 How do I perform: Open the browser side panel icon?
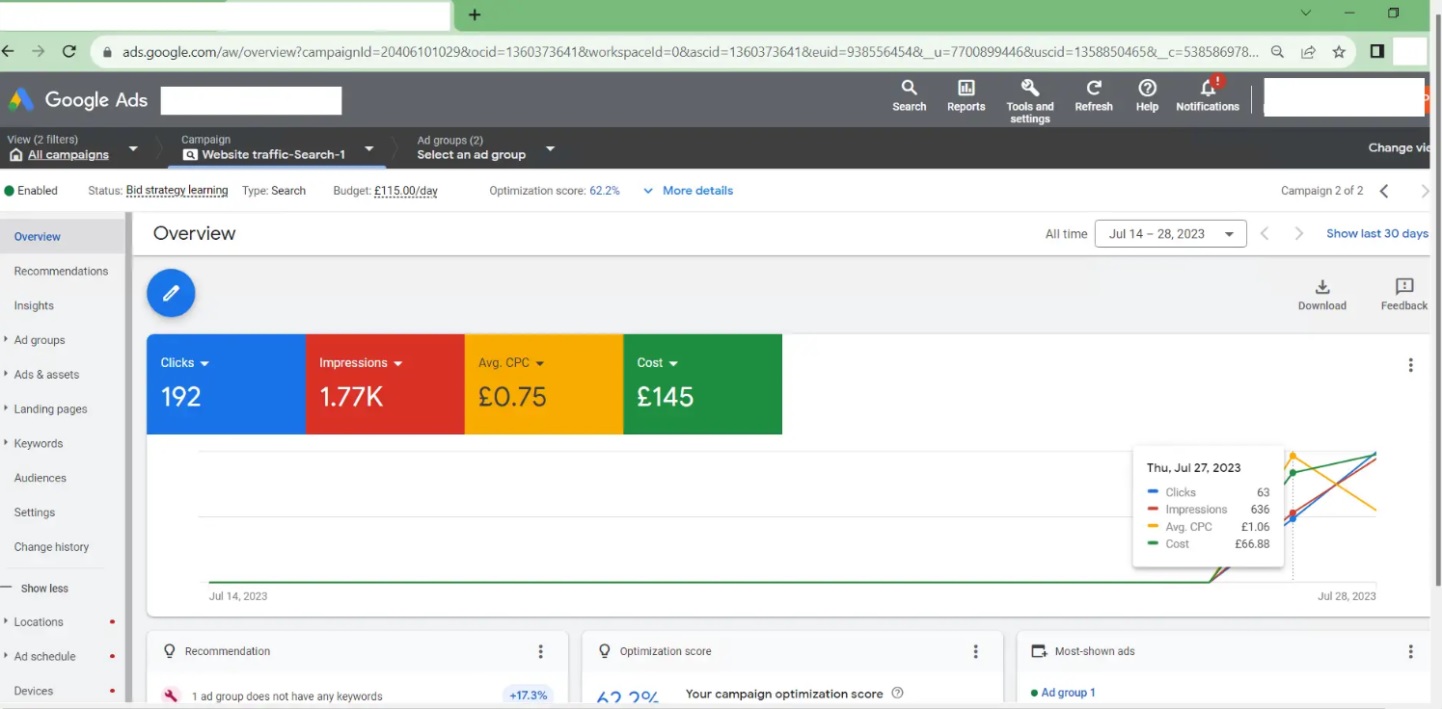click(x=1377, y=52)
